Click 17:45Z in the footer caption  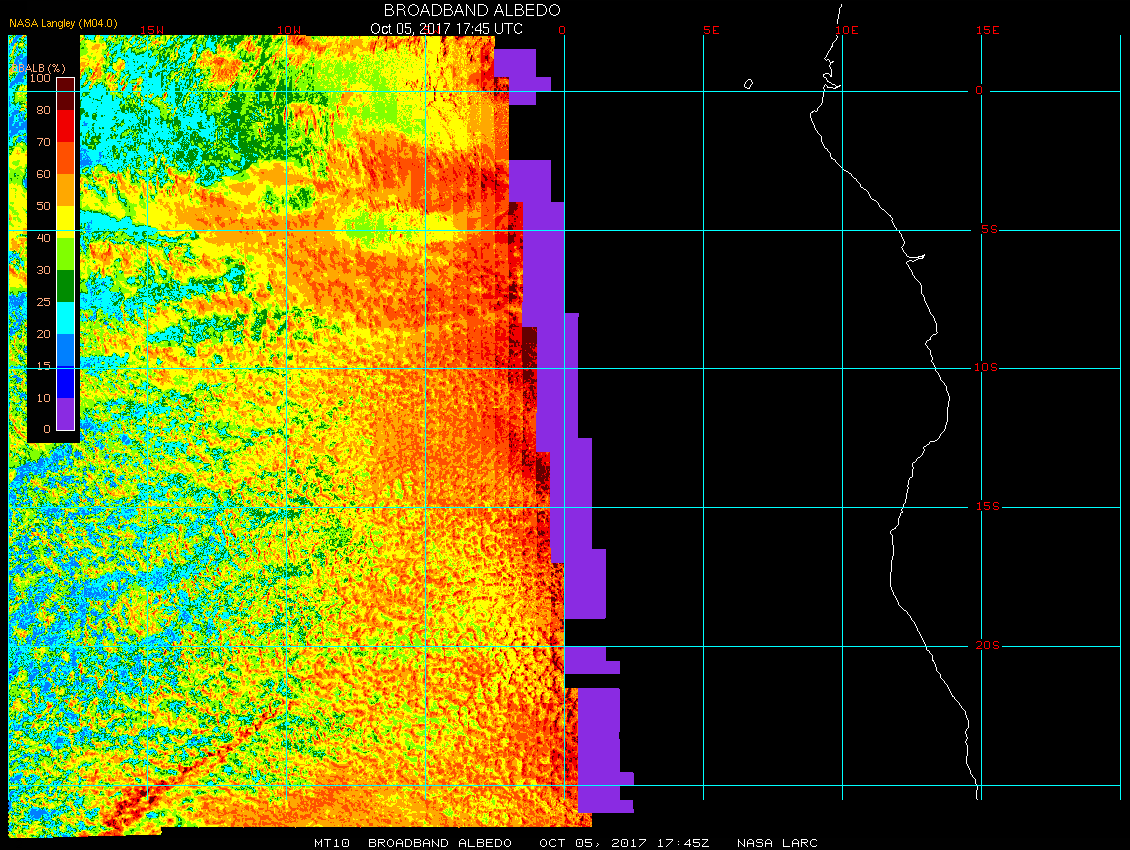pos(682,843)
